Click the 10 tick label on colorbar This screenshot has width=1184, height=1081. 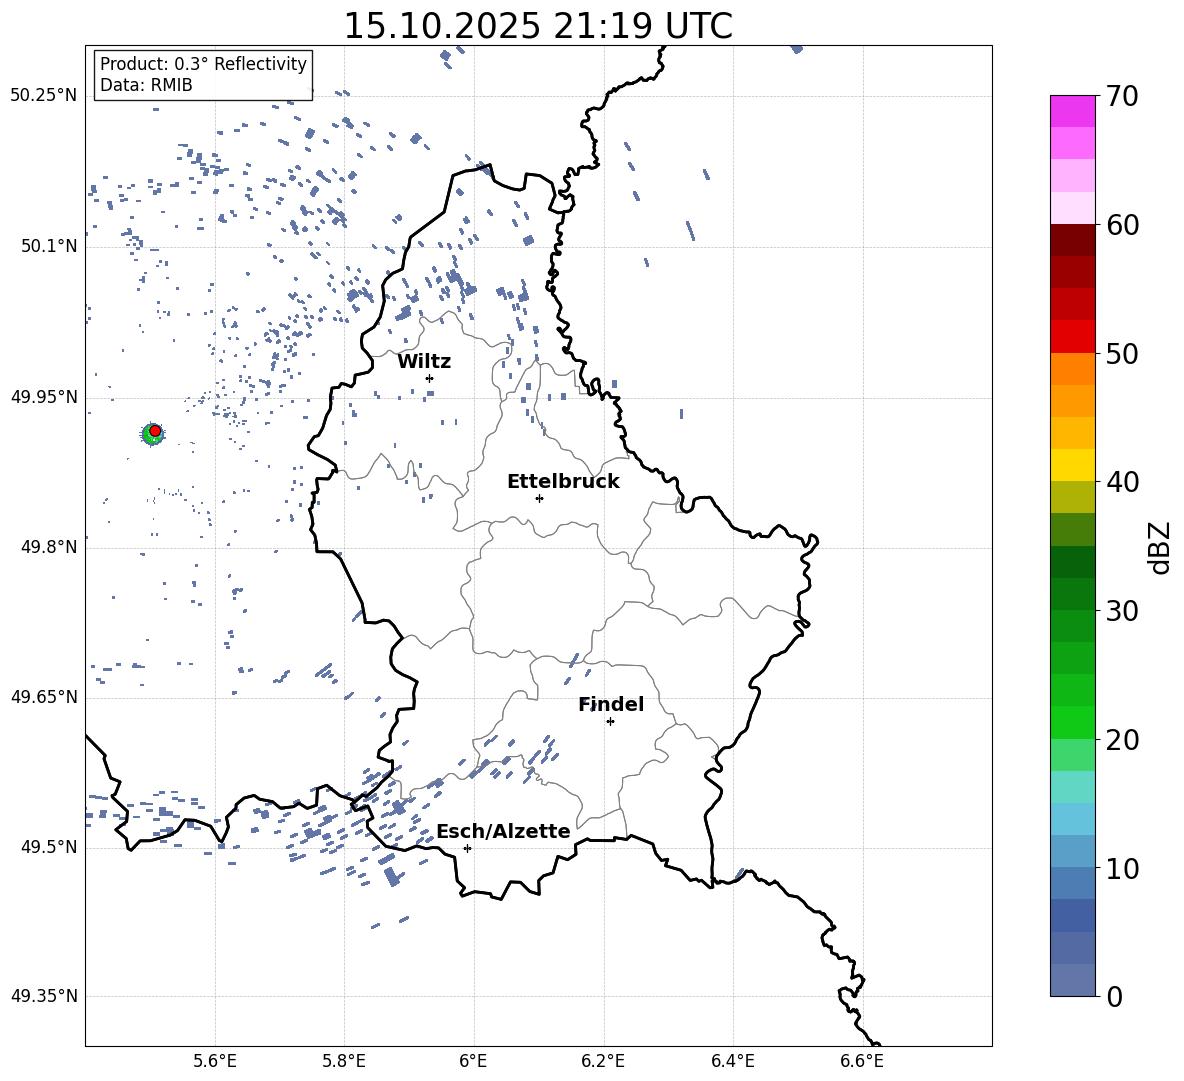pyautogui.click(x=1122, y=869)
